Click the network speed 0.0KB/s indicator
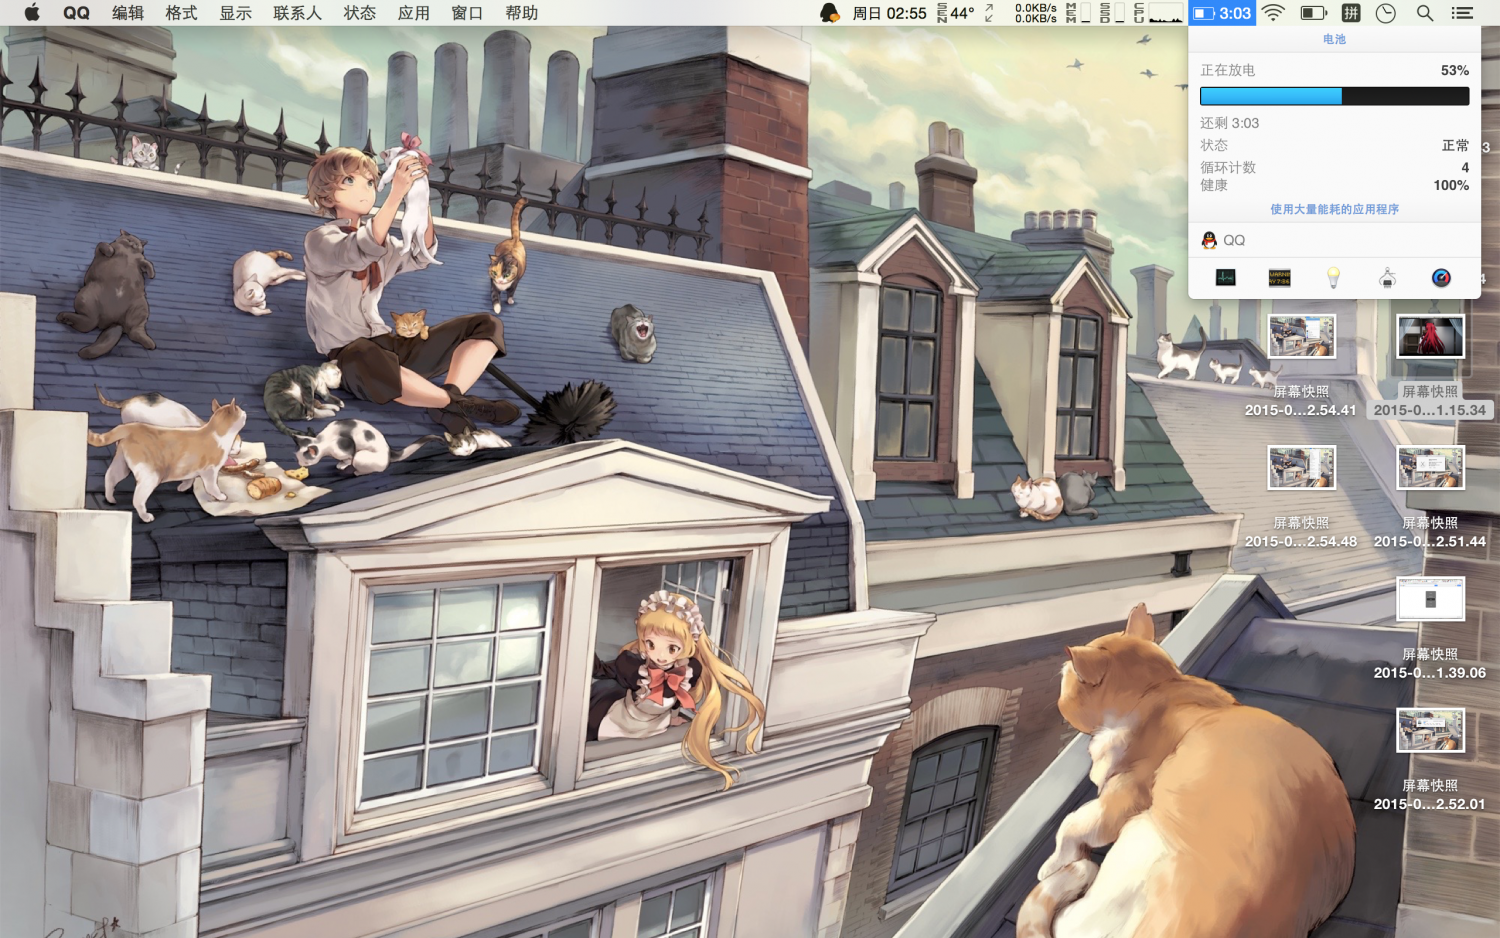1500x938 pixels. point(1035,13)
